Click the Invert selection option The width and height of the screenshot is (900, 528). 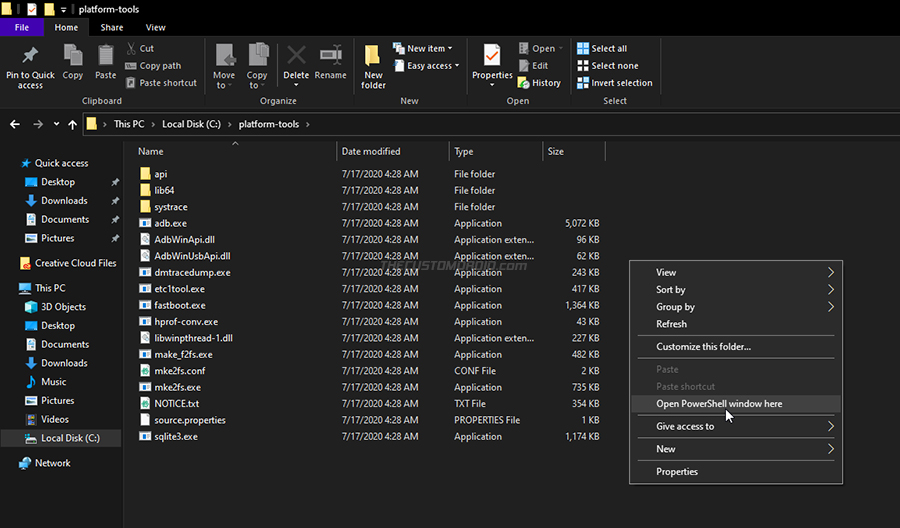(615, 83)
